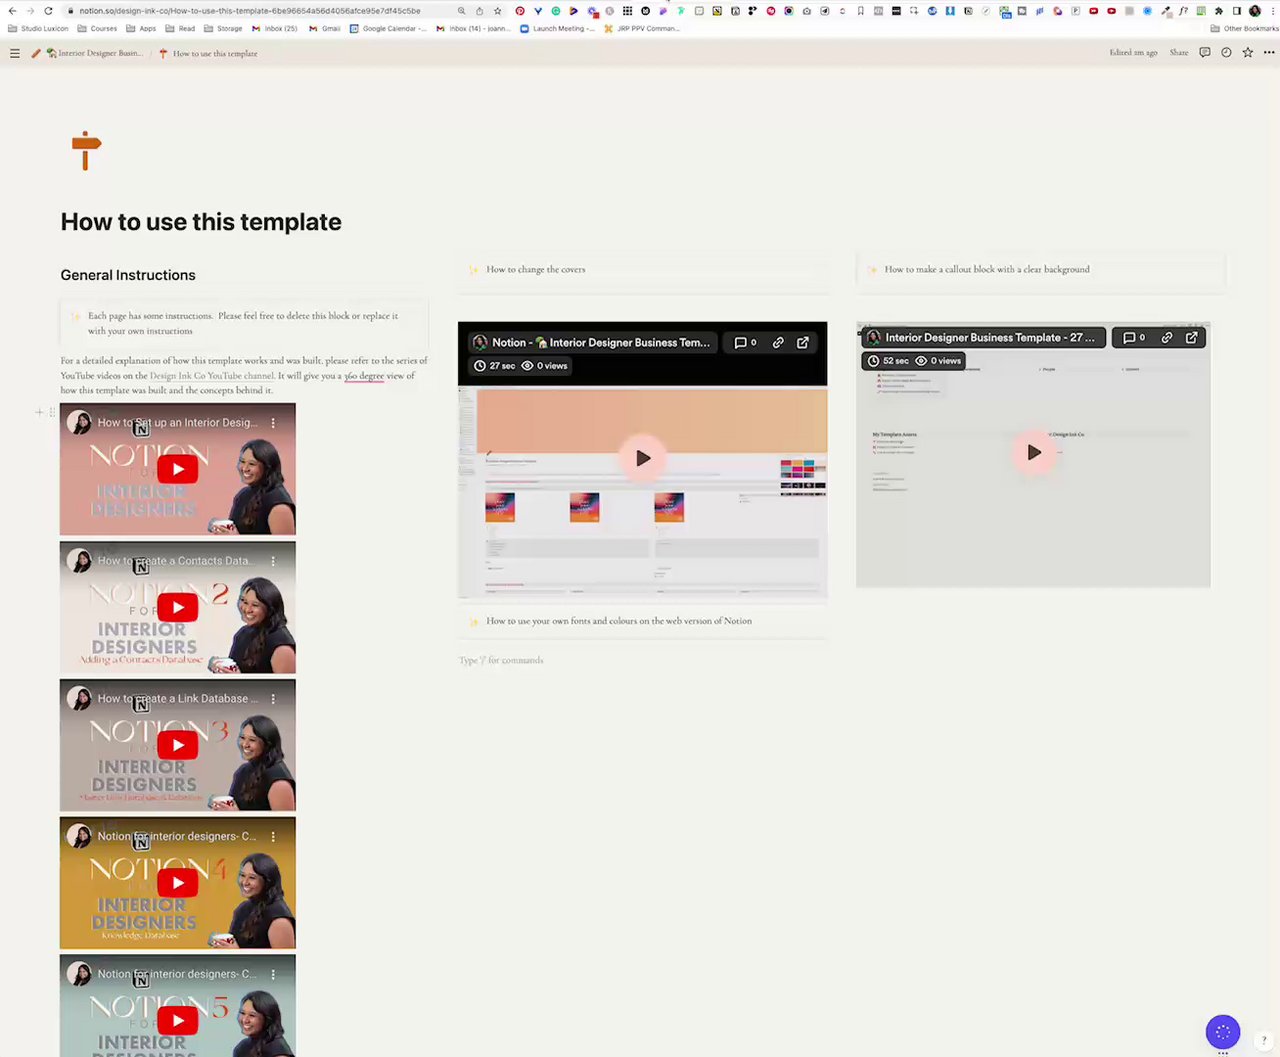Click the How to use this template breadcrumb
The width and height of the screenshot is (1280, 1057).
(x=208, y=53)
